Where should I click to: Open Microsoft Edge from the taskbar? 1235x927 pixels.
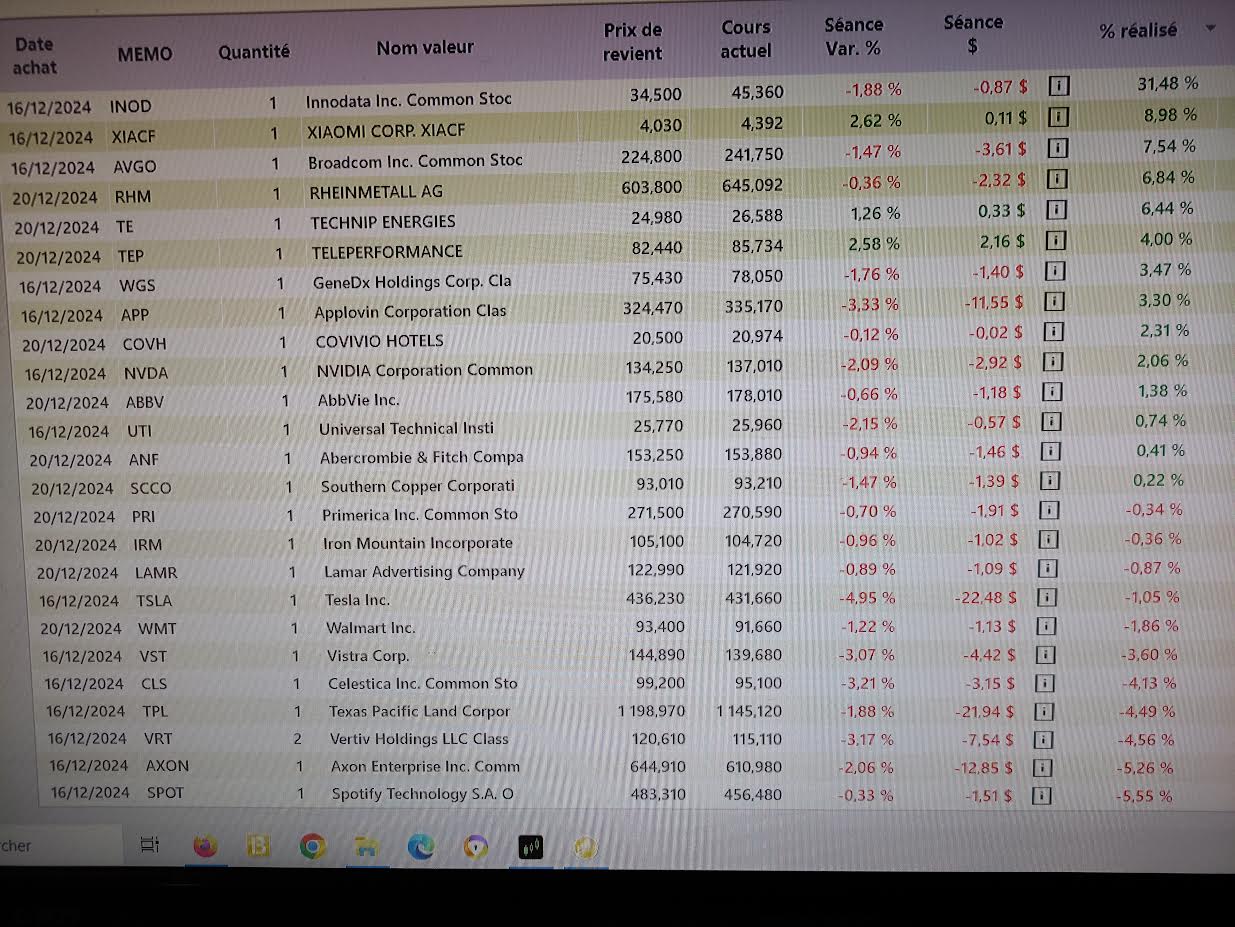click(x=421, y=848)
